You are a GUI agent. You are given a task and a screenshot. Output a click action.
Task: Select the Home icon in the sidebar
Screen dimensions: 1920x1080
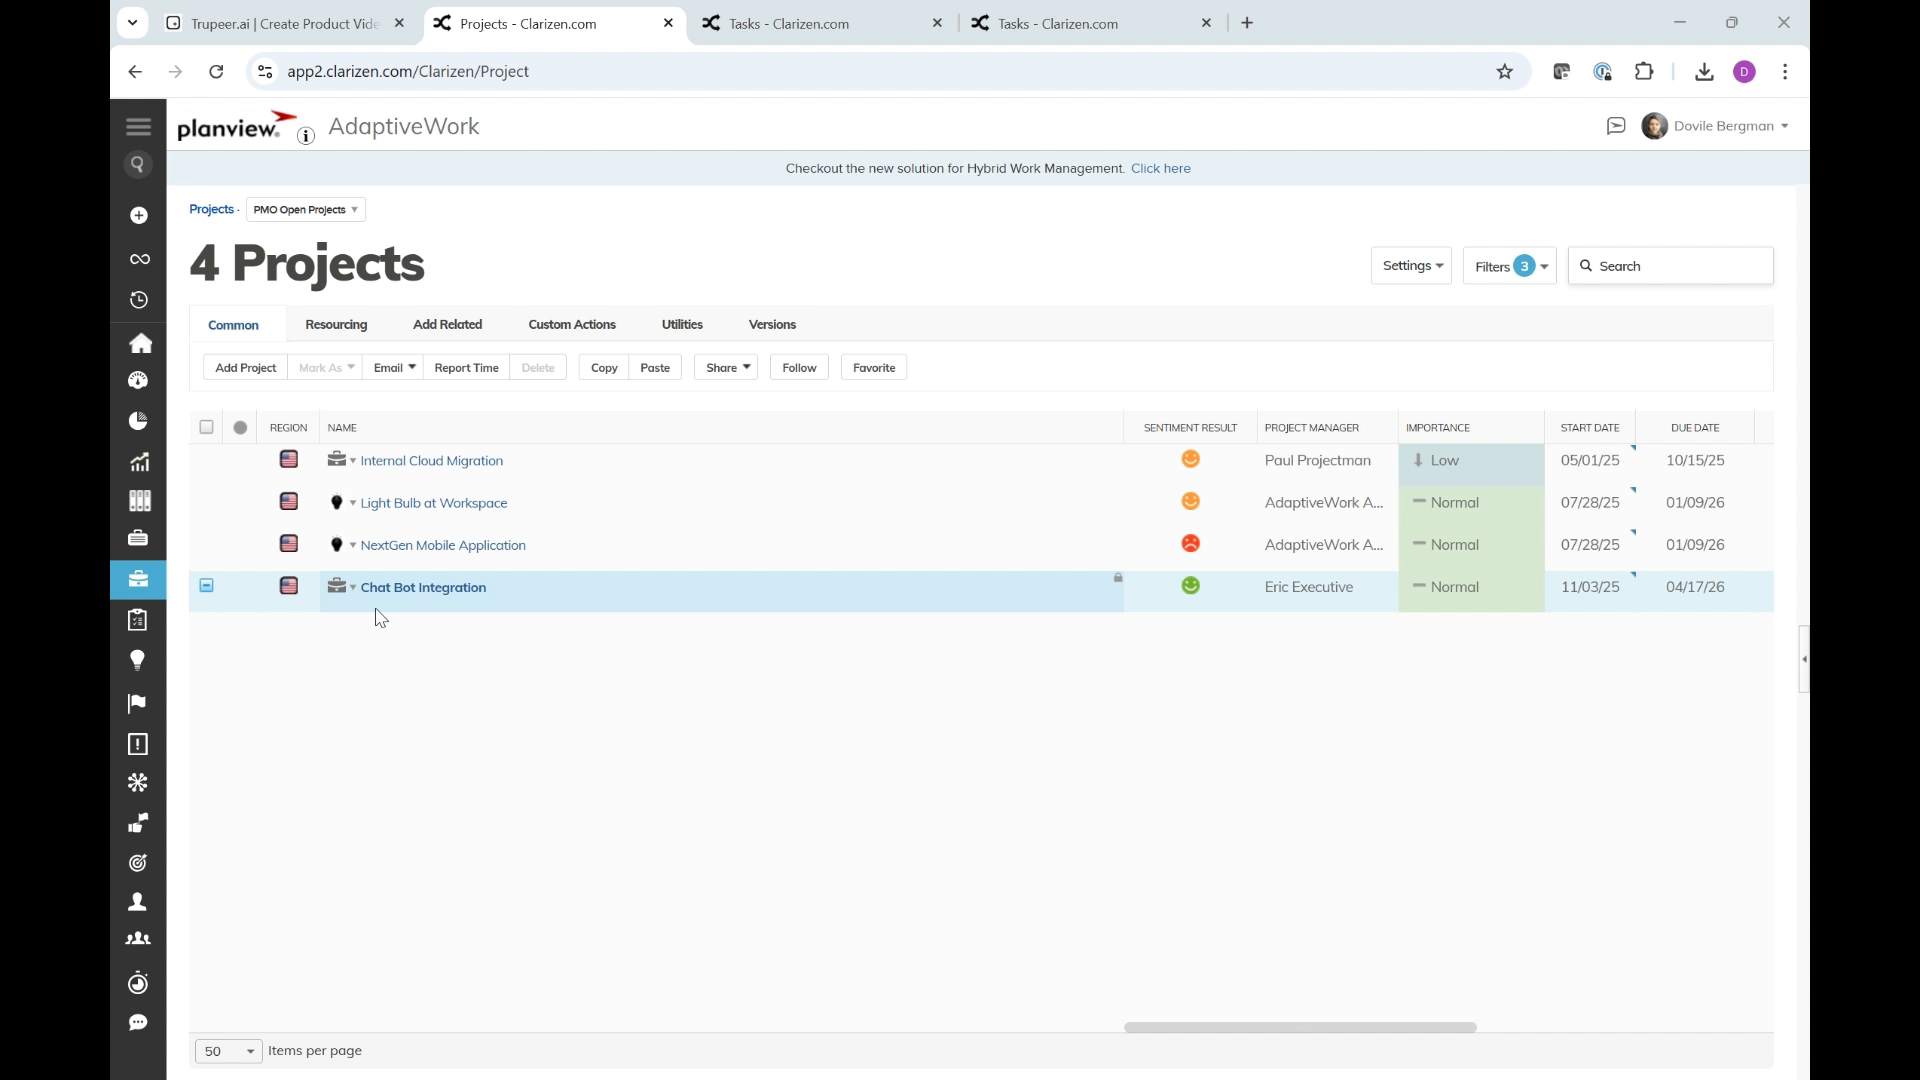(x=141, y=343)
